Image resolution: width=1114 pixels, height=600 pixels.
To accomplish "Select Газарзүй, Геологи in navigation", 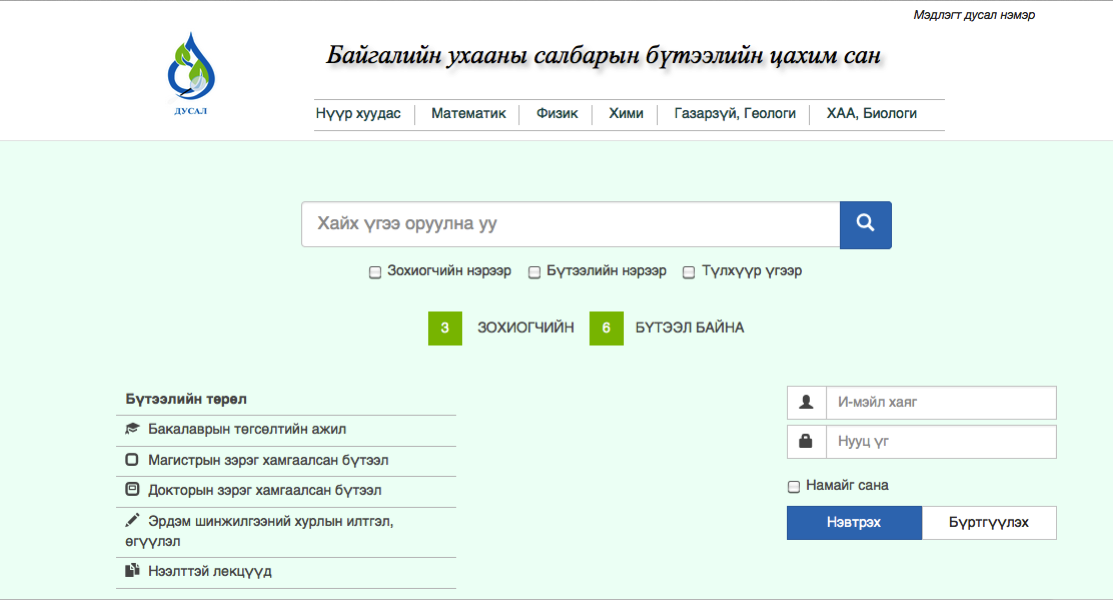I will (735, 114).
